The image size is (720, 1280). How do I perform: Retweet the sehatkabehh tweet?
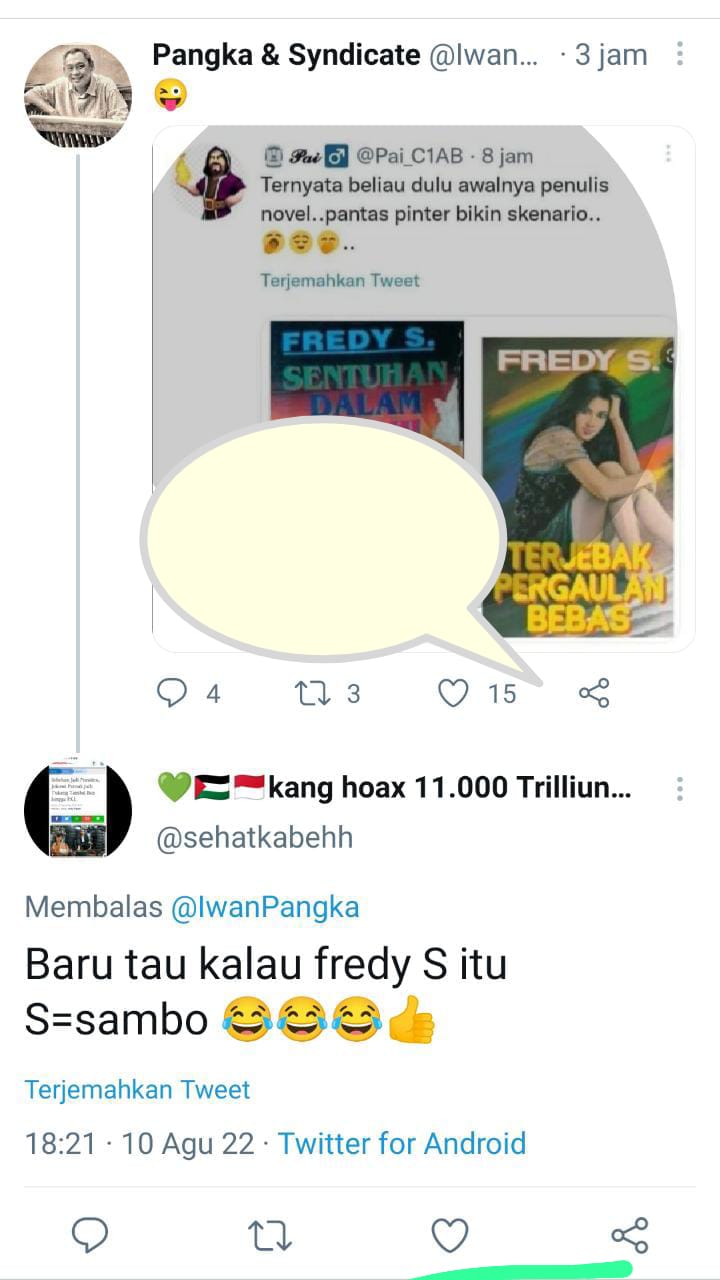tap(269, 1235)
